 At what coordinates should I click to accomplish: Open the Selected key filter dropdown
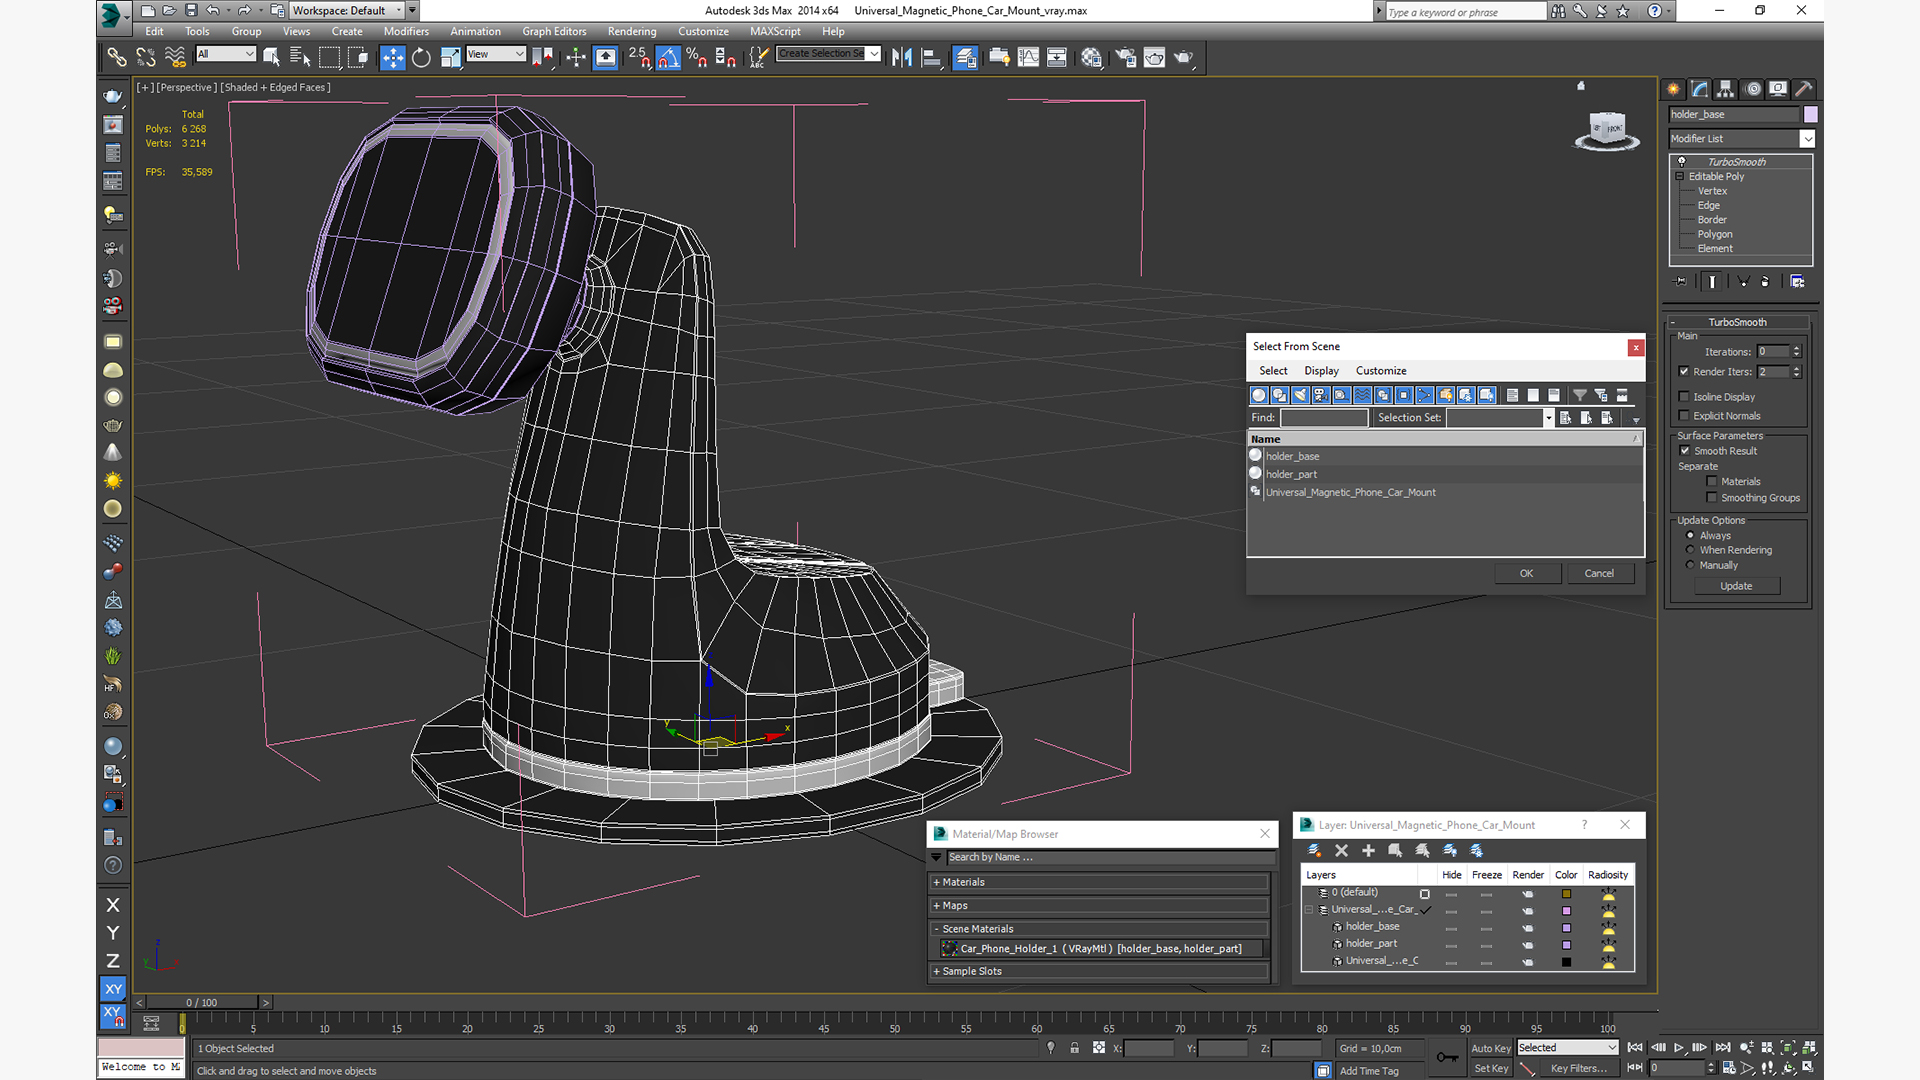[x=1567, y=1048]
